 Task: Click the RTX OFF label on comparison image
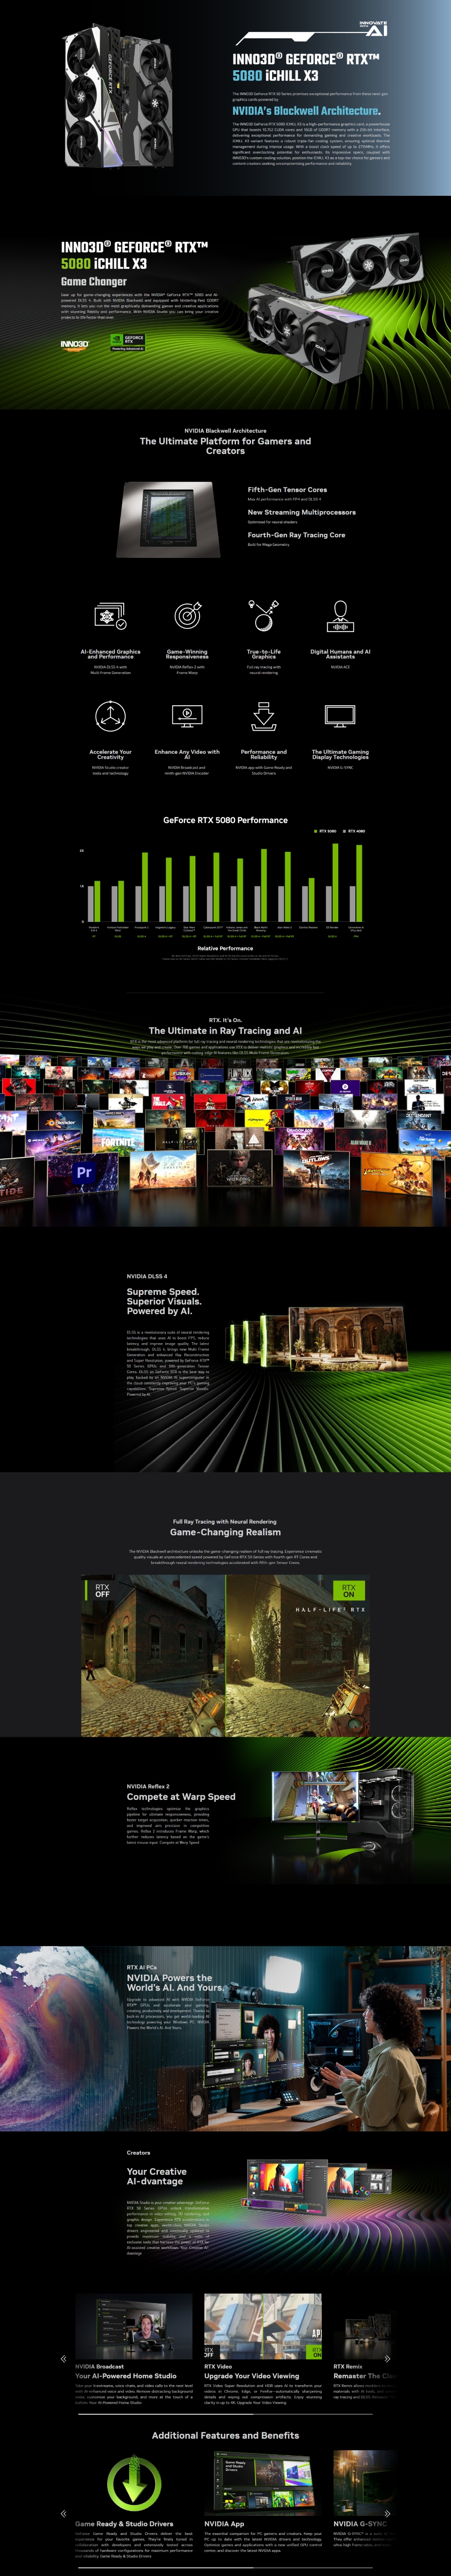pos(102,1589)
